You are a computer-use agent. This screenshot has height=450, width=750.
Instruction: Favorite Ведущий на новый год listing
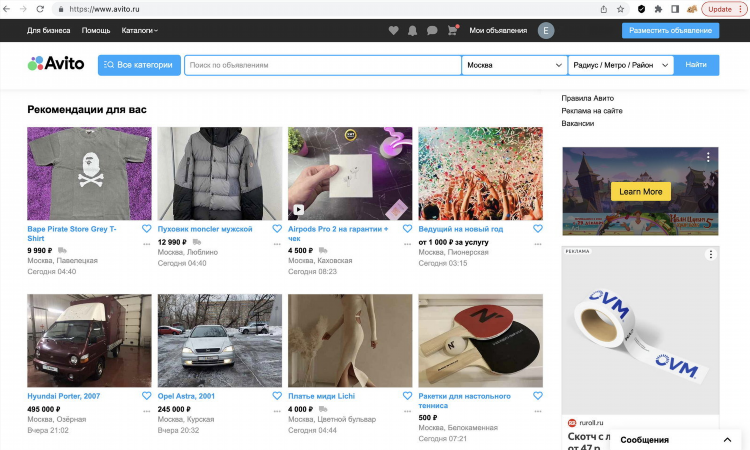(x=538, y=229)
